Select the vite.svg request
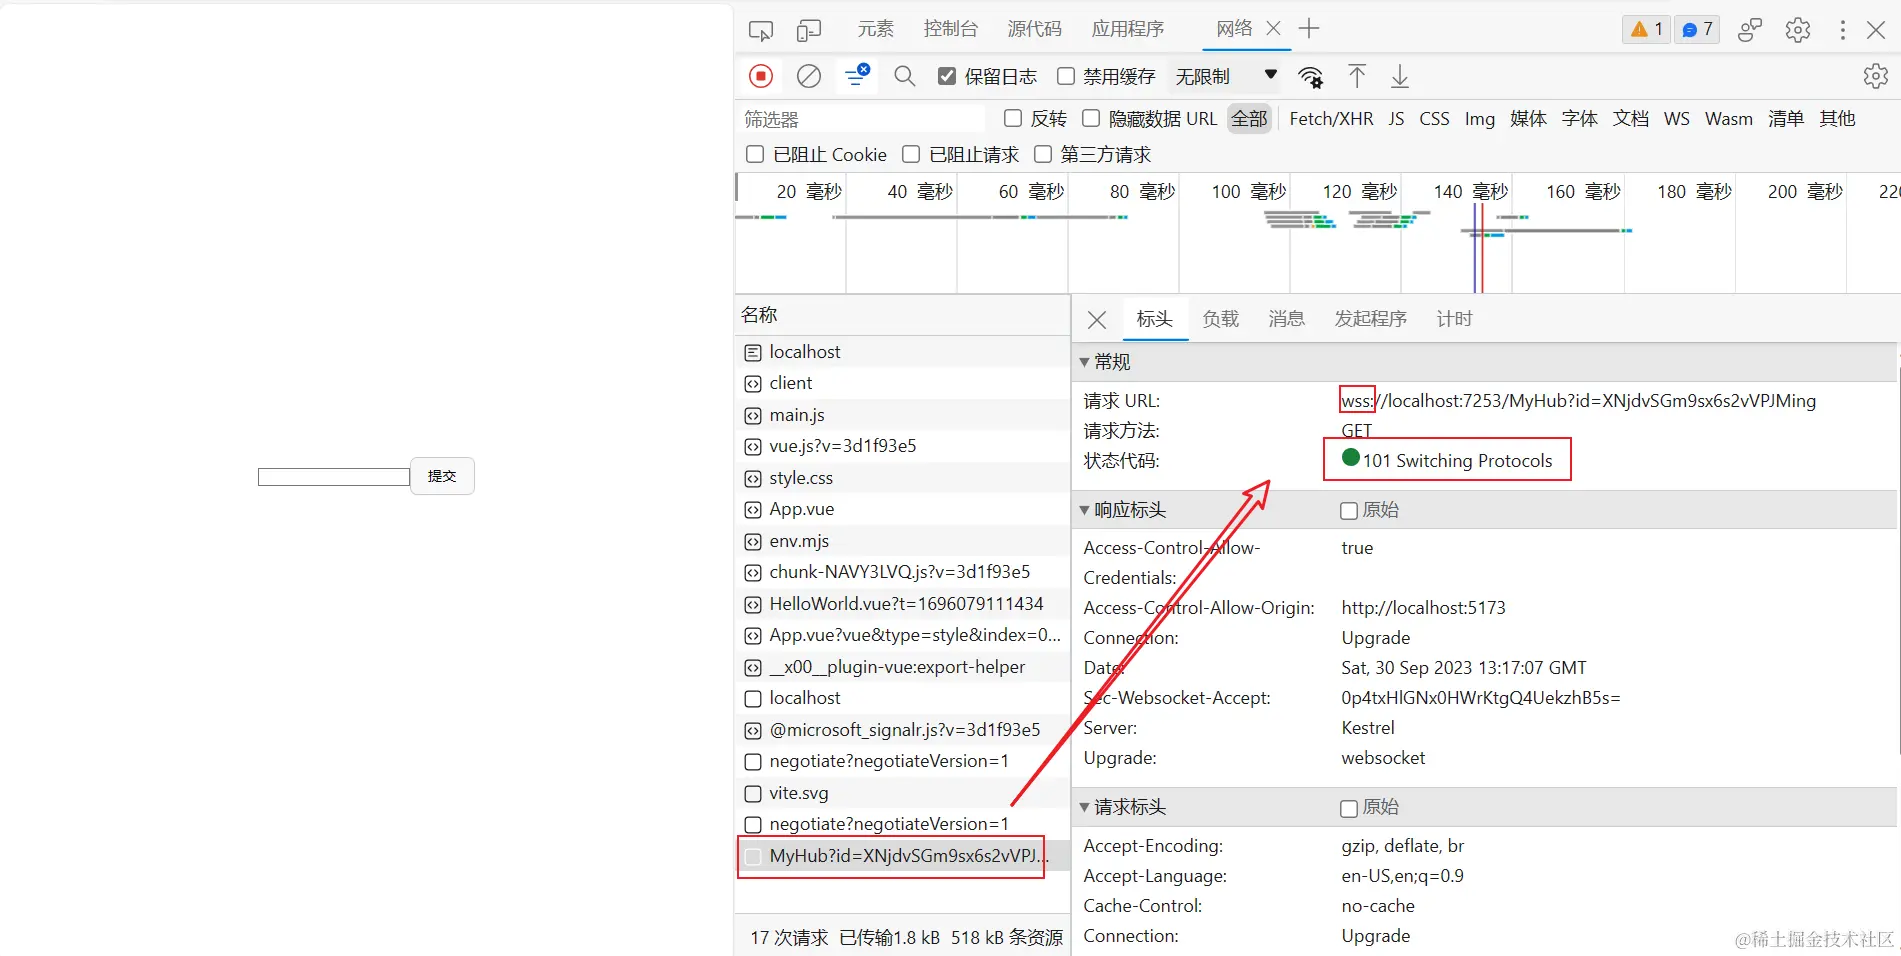 [902, 793]
